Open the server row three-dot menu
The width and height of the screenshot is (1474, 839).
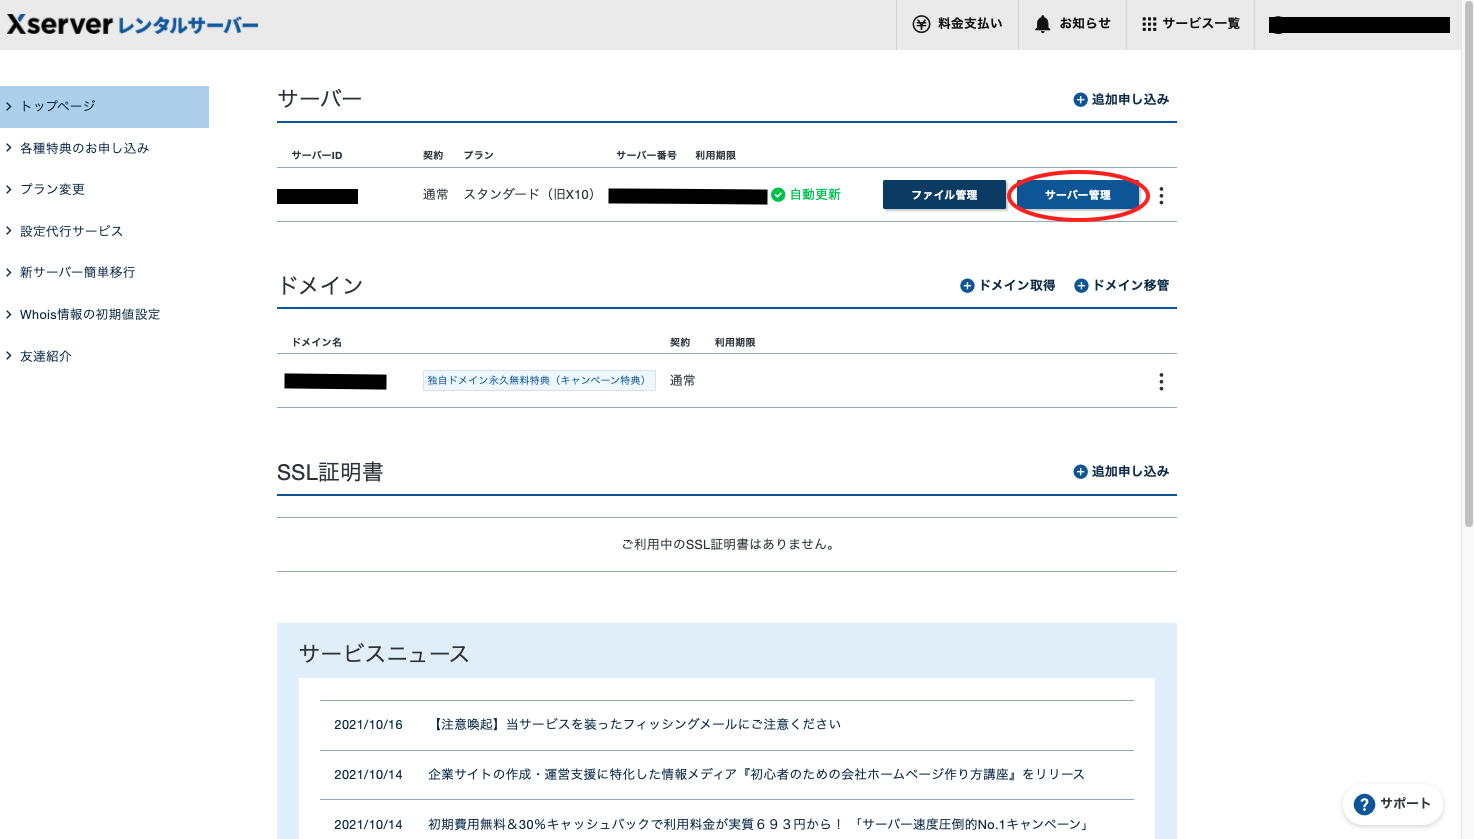point(1161,195)
